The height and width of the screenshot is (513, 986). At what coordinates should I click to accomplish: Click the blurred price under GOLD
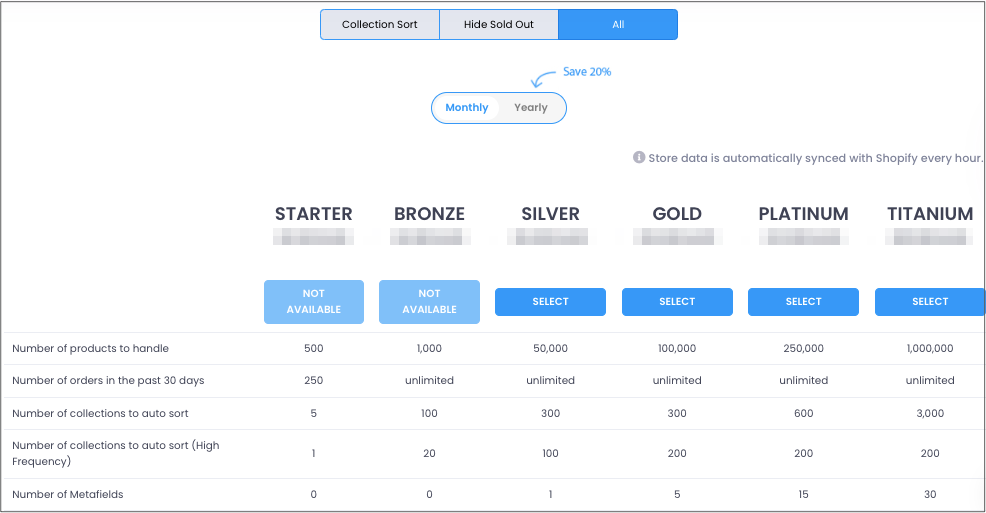[x=677, y=236]
